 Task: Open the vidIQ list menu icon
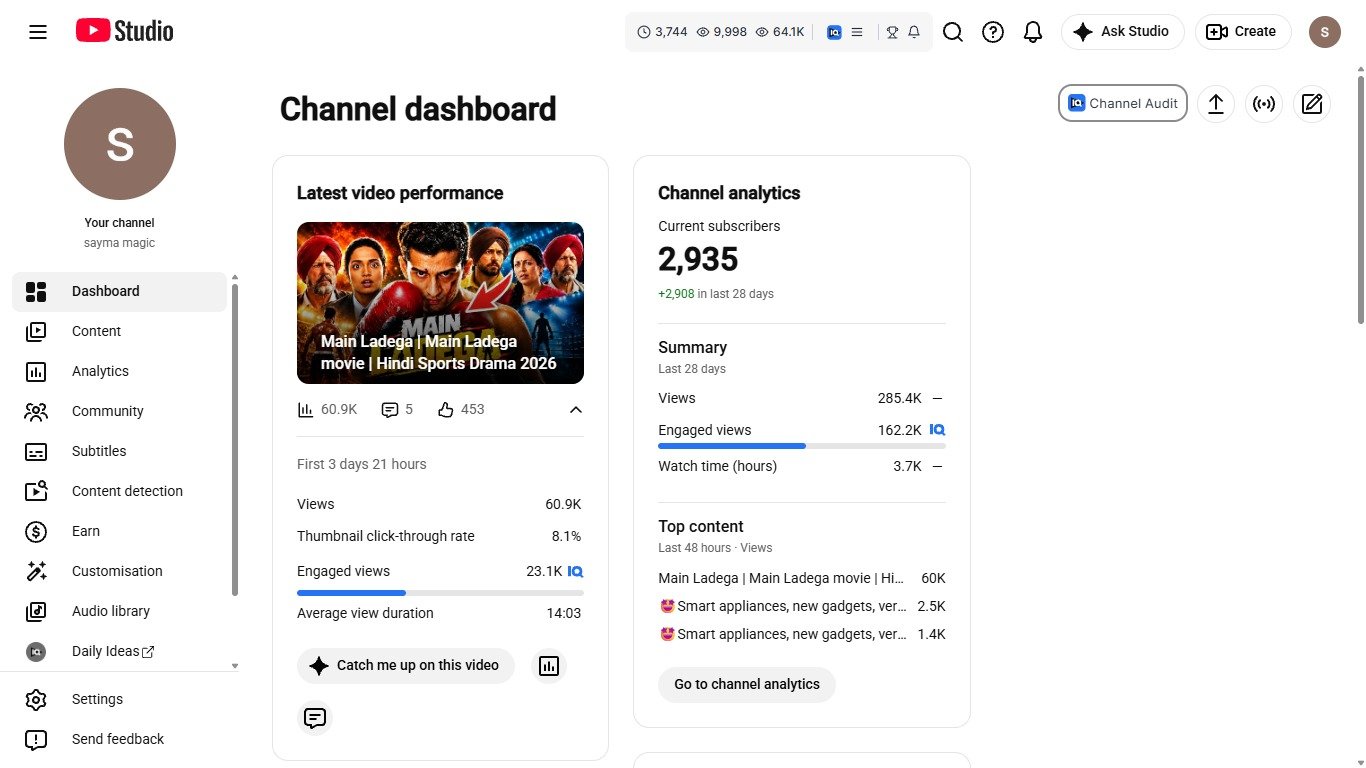click(x=857, y=32)
